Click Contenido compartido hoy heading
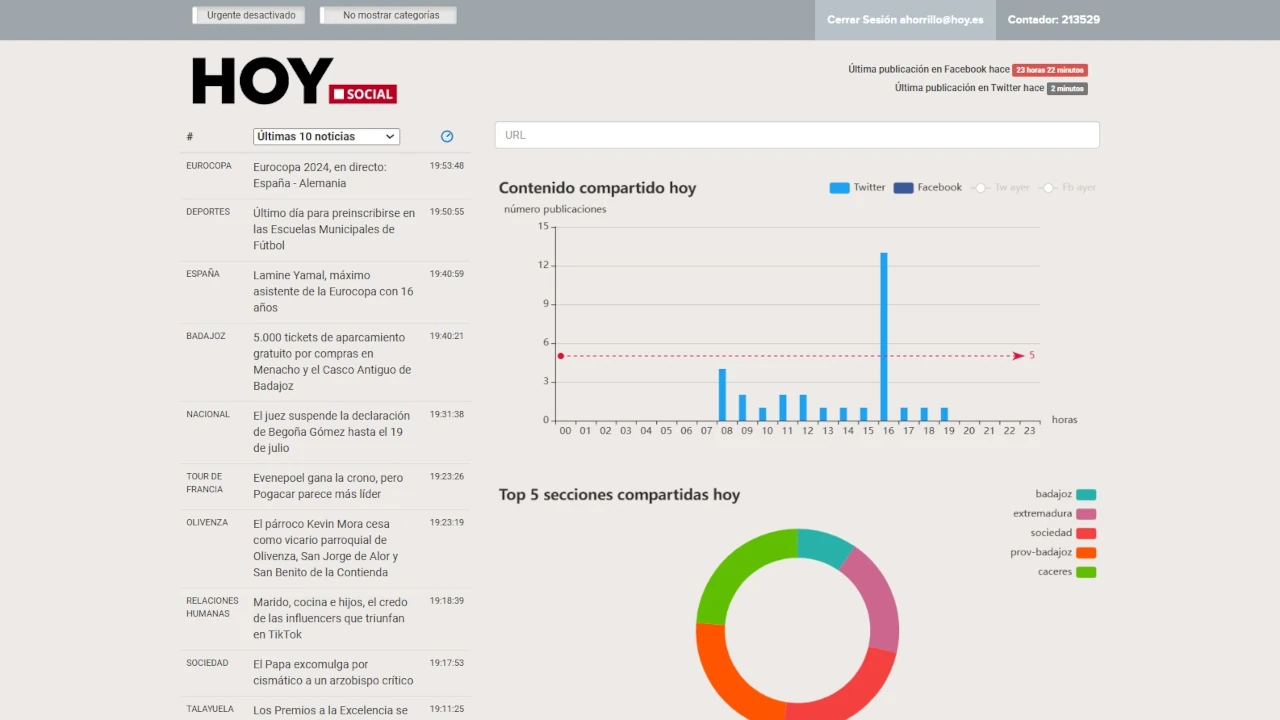 point(597,188)
